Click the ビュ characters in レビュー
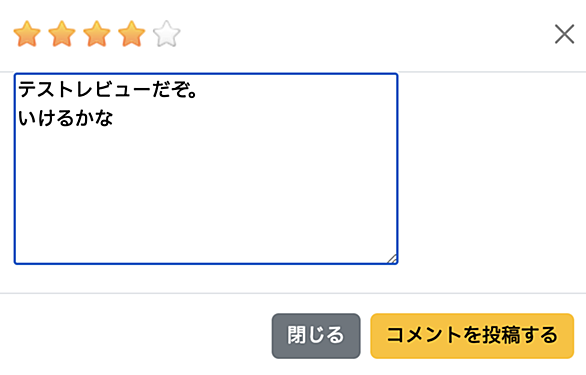This screenshot has height=375, width=586. point(113,90)
